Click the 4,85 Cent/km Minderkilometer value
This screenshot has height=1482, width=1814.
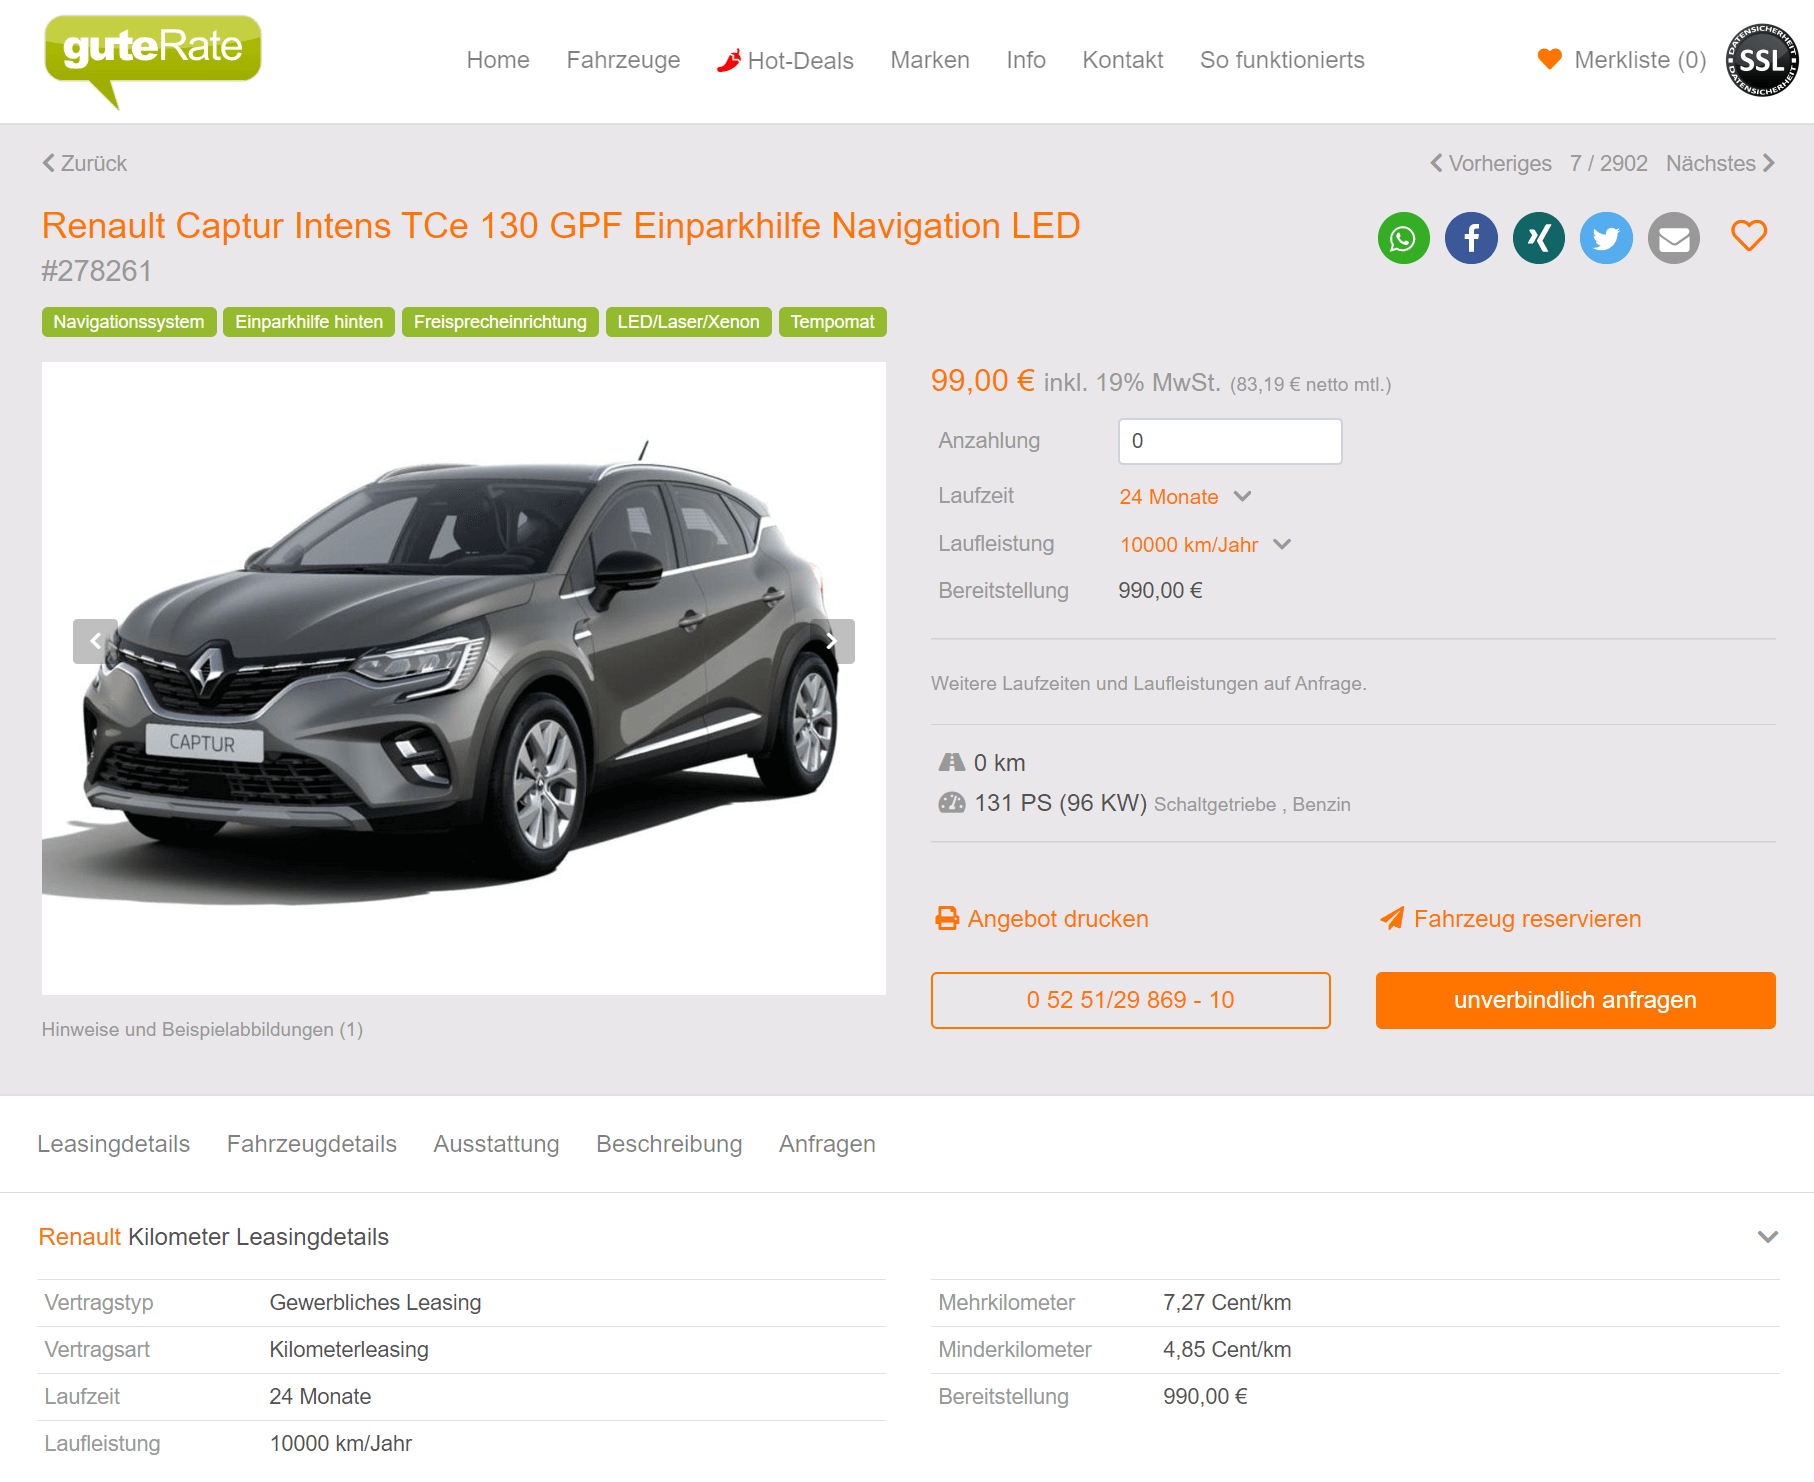pos(1227,1350)
